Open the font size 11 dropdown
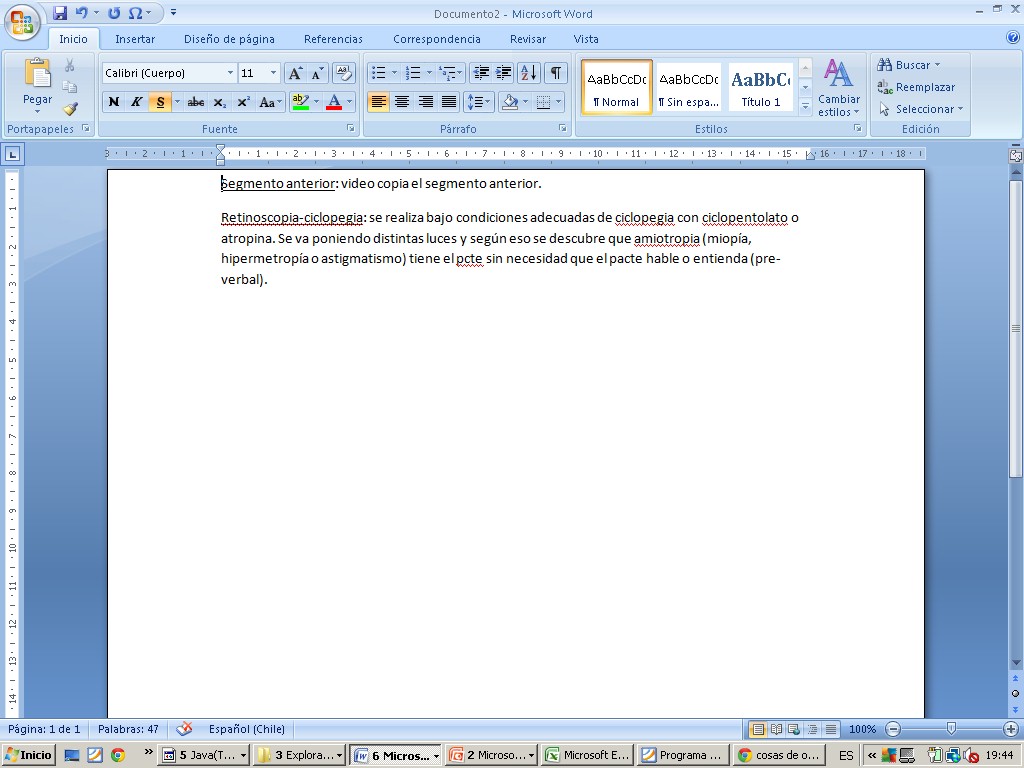 click(273, 73)
